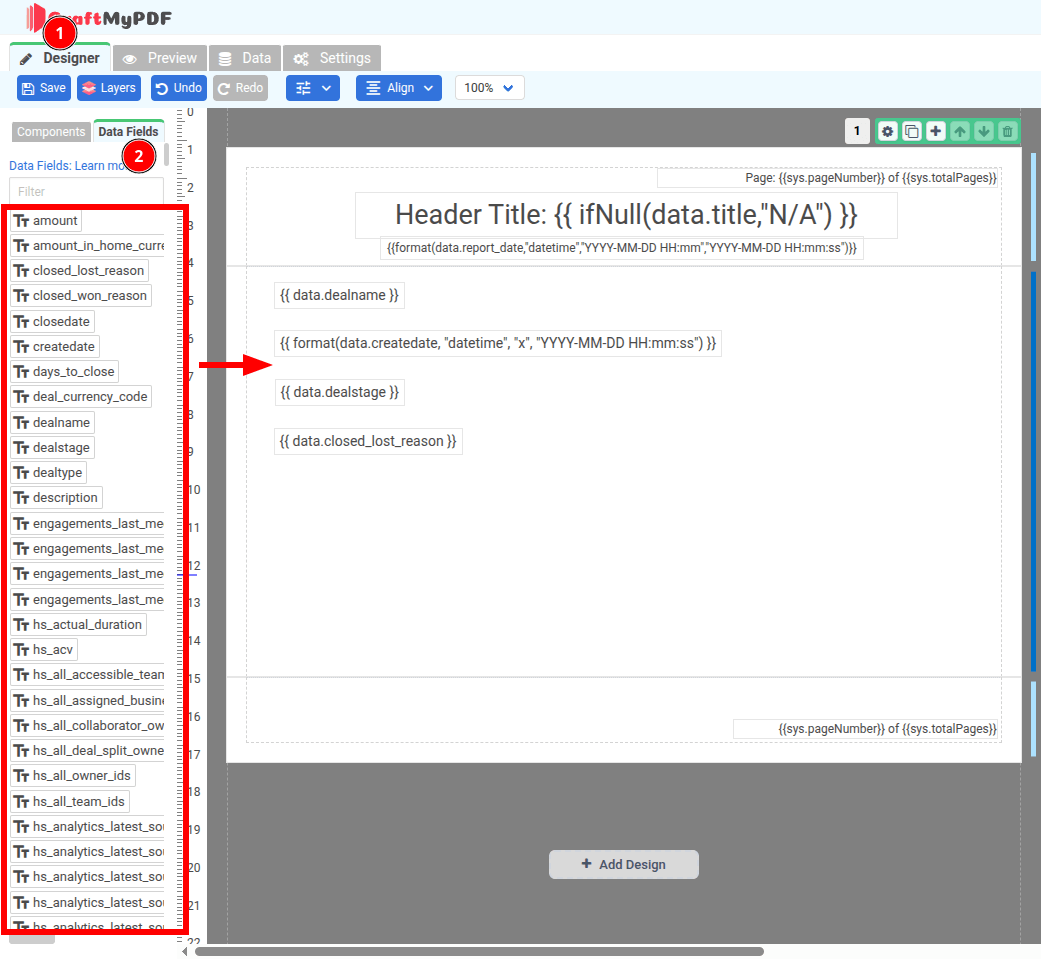1041x965 pixels.
Task: Click the Data Fields list scrollbar
Action: click(x=166, y=154)
